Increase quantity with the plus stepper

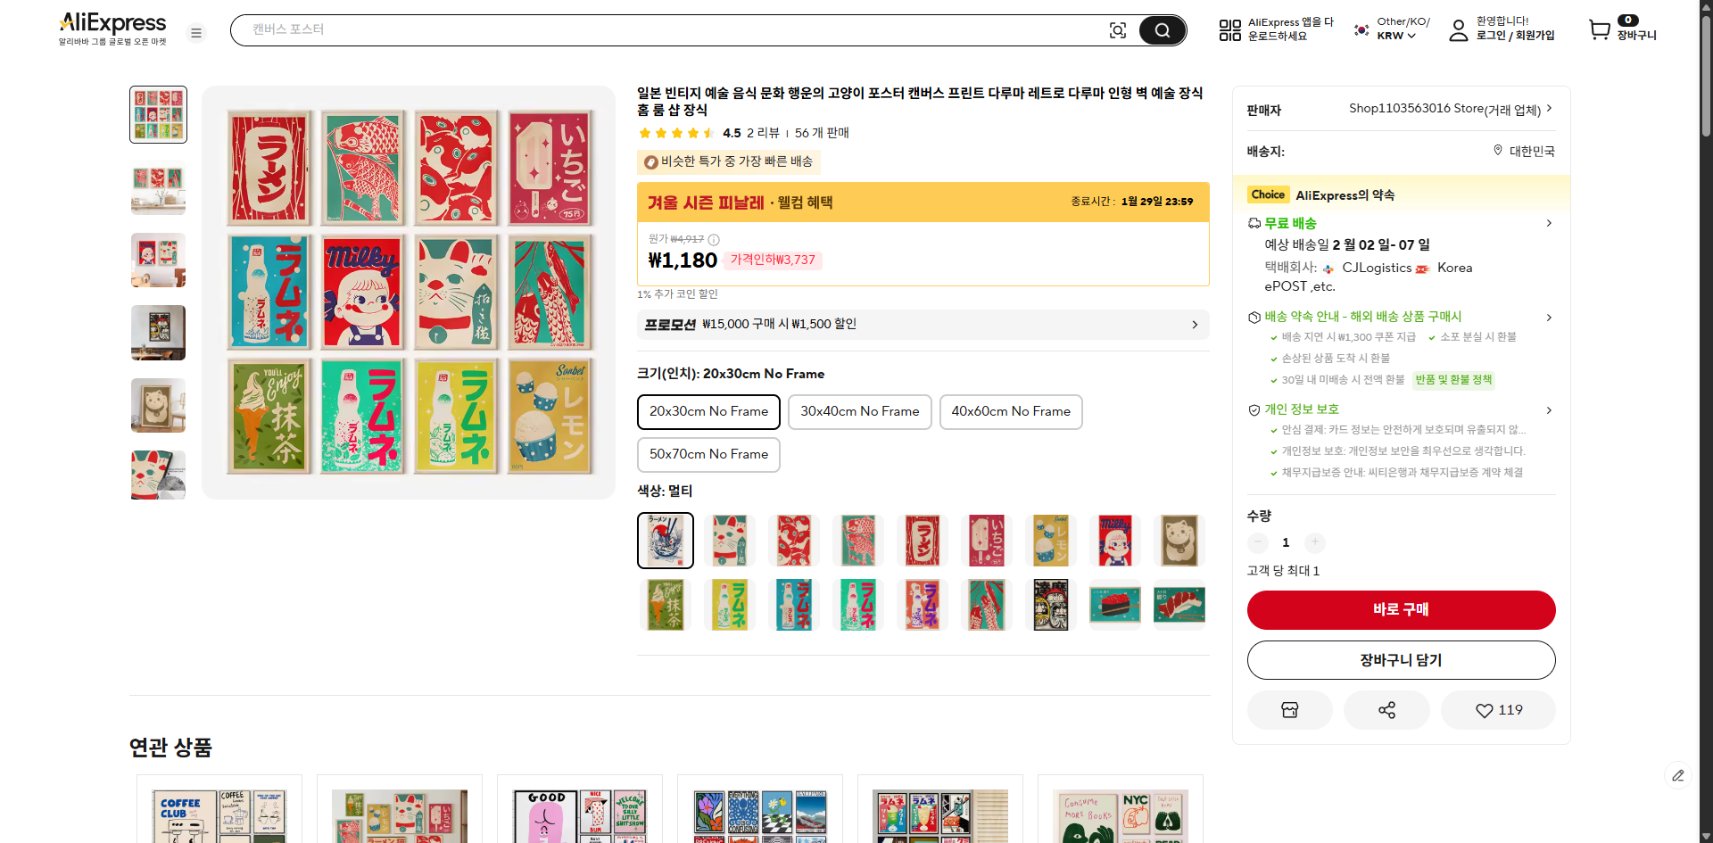1315,542
